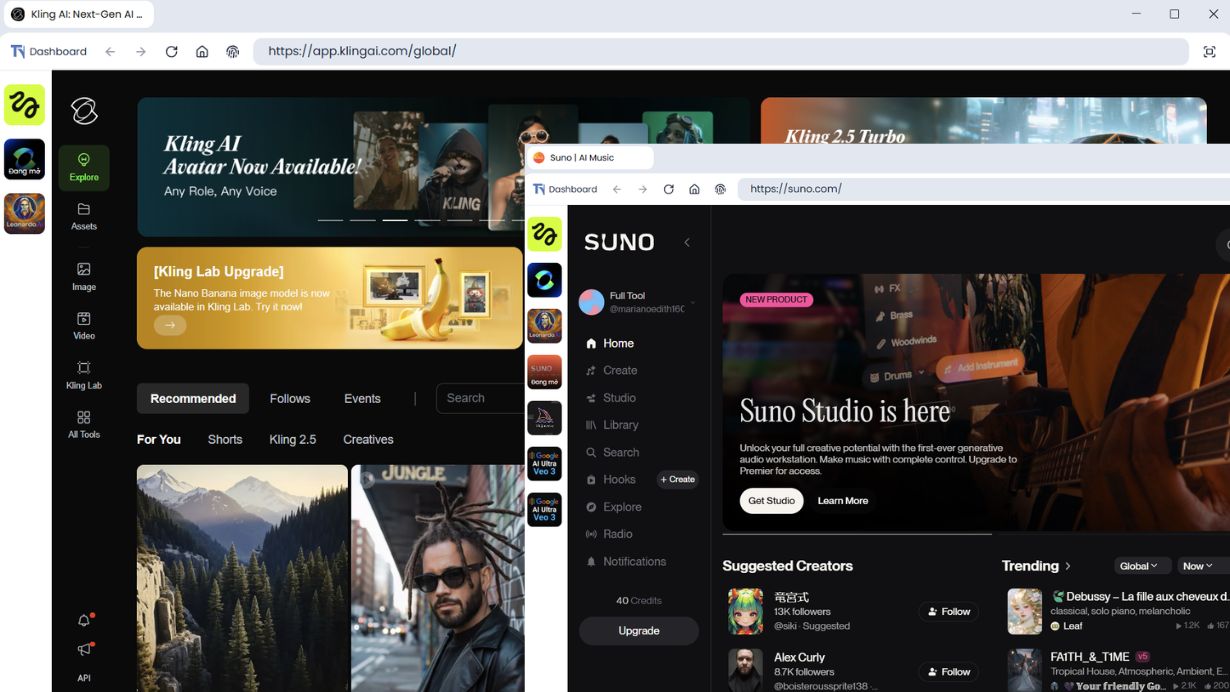Open the mountain forest thumbnail in Kling
The width and height of the screenshot is (1230, 692).
242,578
